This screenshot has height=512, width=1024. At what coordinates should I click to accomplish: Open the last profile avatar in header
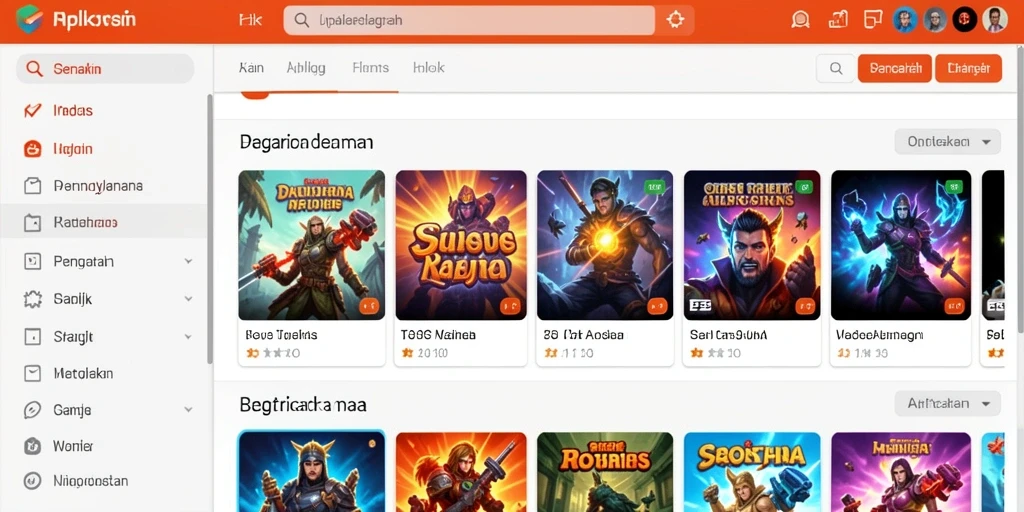[995, 20]
